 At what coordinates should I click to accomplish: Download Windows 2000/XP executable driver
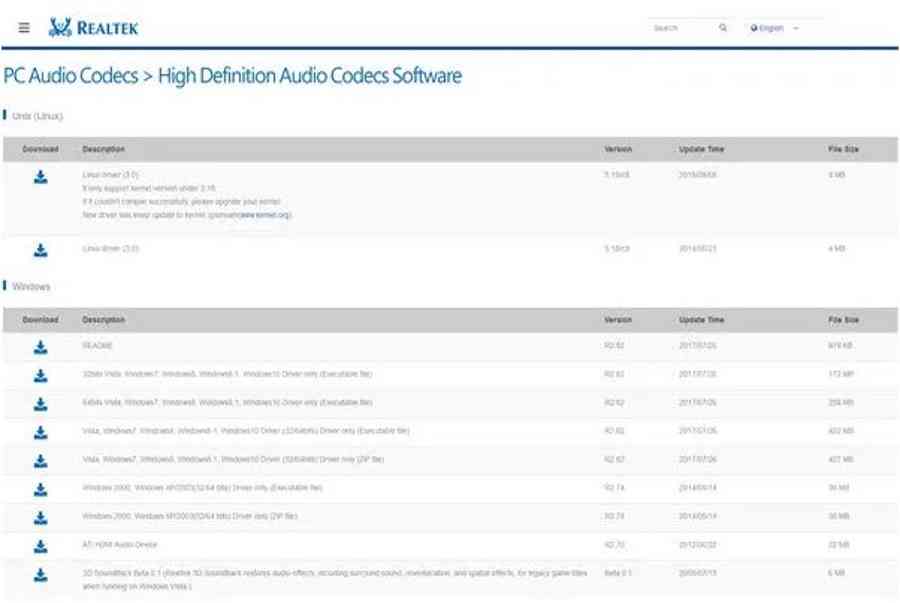pyautogui.click(x=41, y=489)
